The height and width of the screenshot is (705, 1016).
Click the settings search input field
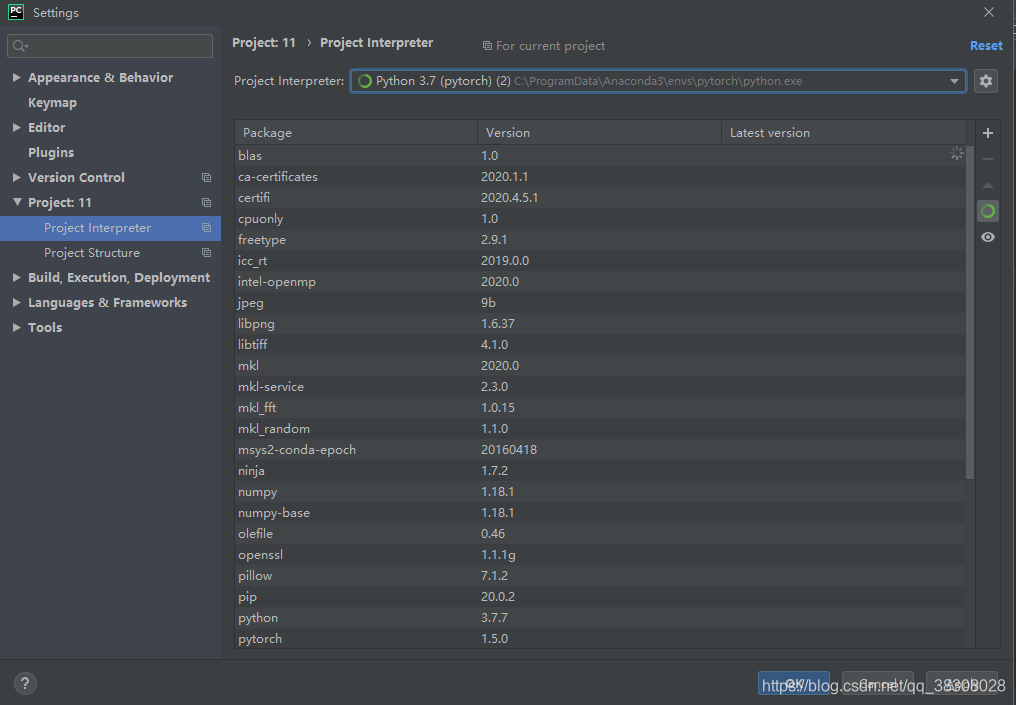[x=110, y=46]
